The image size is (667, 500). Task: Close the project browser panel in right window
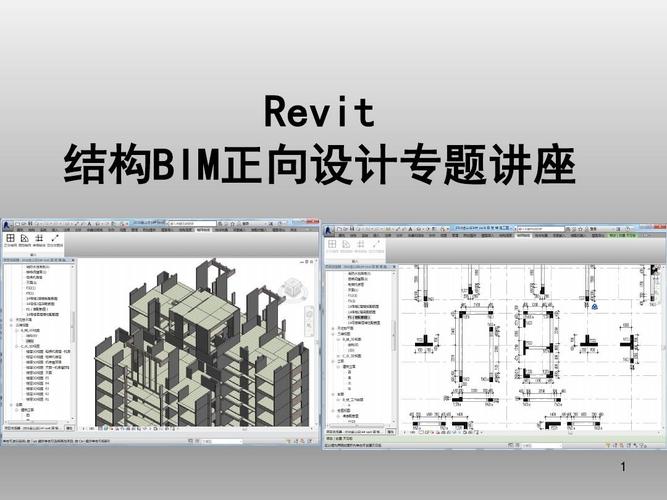coord(394,266)
